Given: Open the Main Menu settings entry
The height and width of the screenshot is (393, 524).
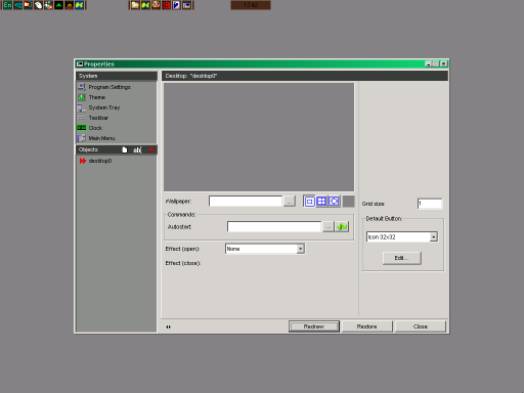Looking at the screenshot, I should 96,138.
